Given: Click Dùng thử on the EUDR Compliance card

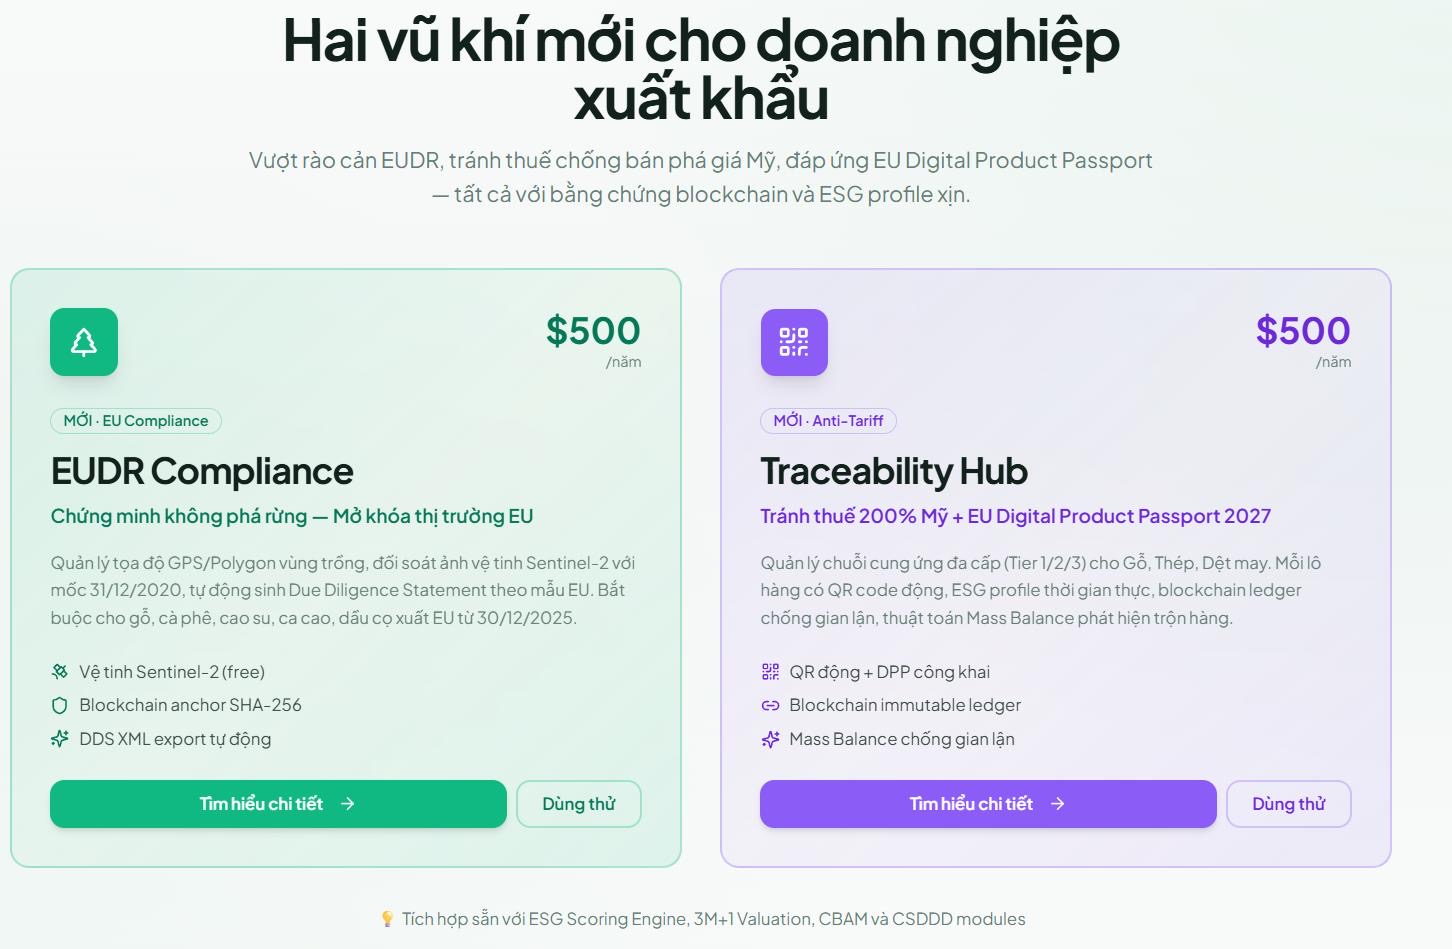Looking at the screenshot, I should pyautogui.click(x=579, y=803).
